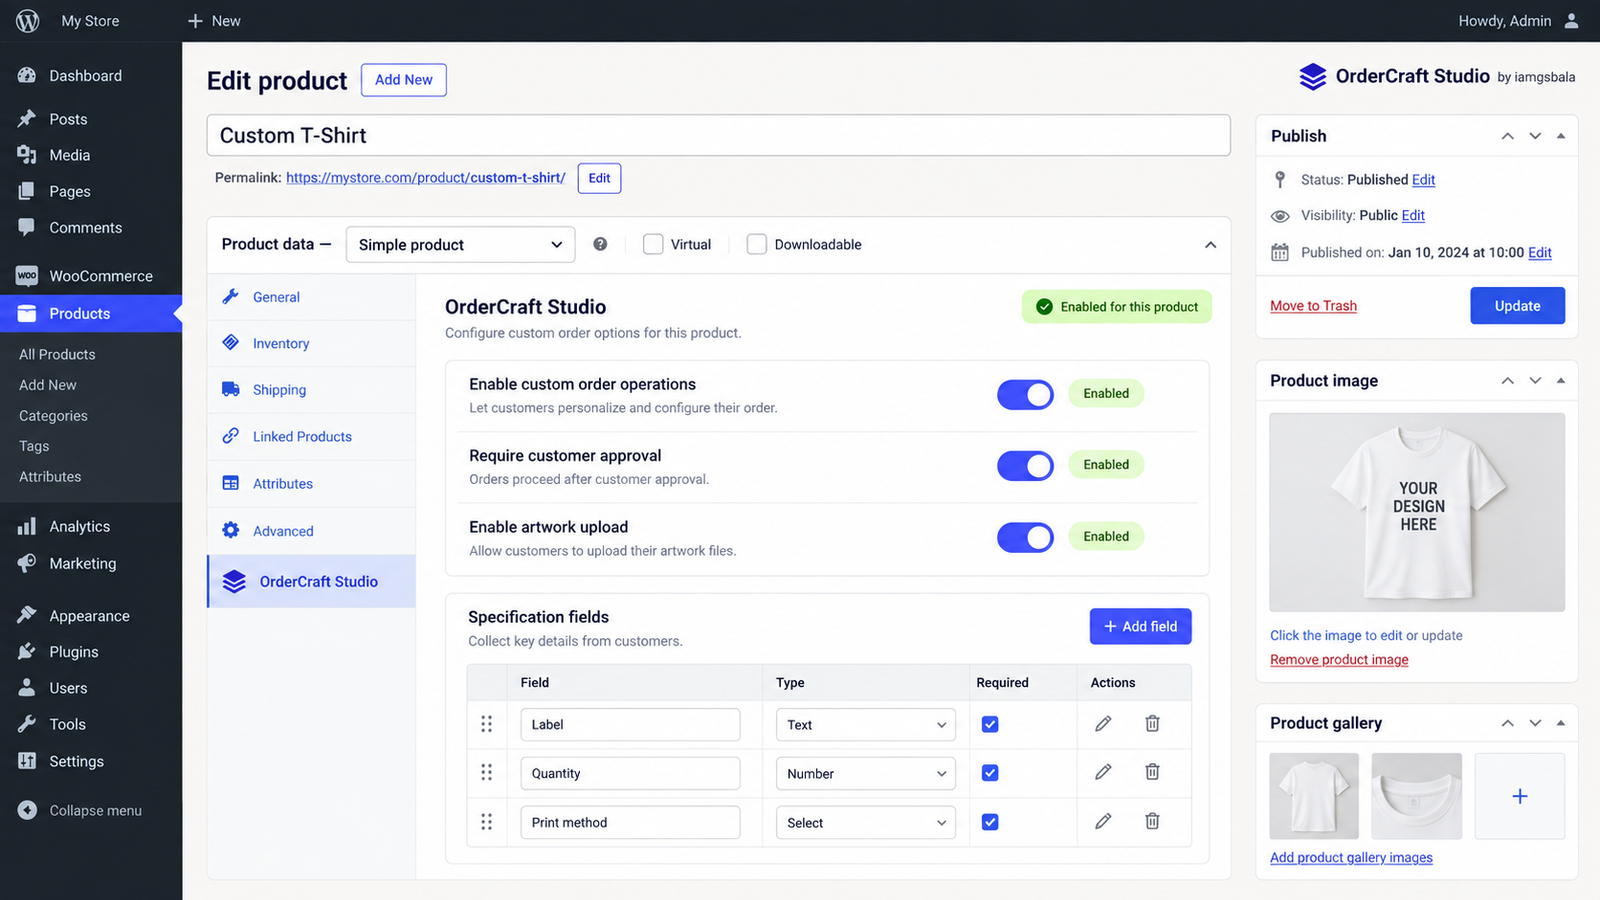The height and width of the screenshot is (900, 1600).
Task: Uncheck Required for Print method field
Action: point(990,822)
